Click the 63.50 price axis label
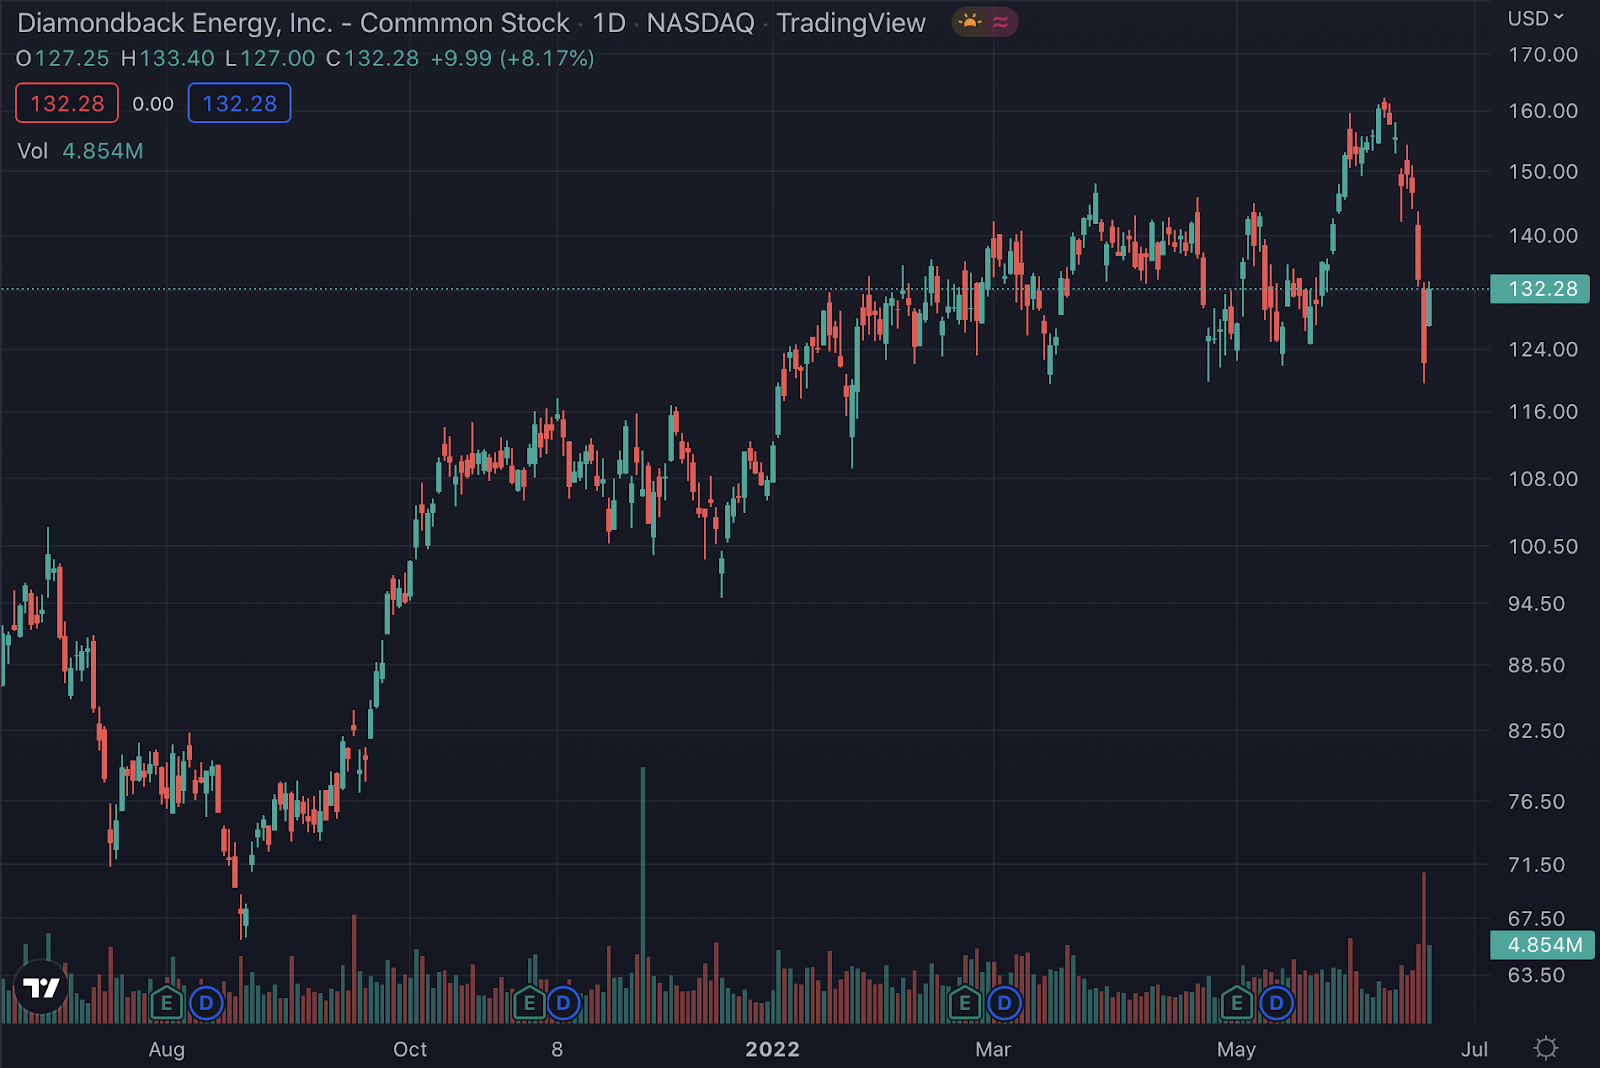The height and width of the screenshot is (1068, 1600). (1537, 975)
